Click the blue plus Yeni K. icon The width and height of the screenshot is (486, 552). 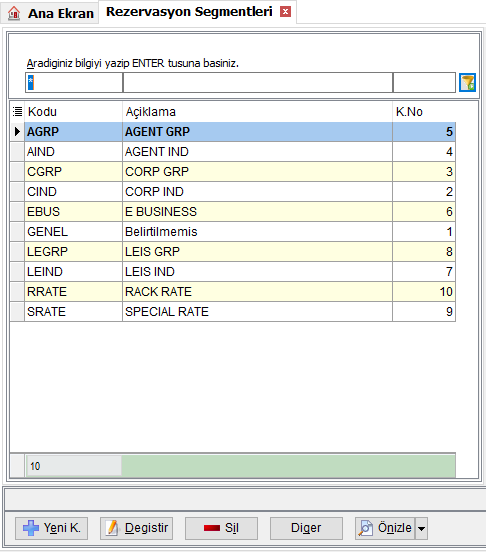[31, 528]
